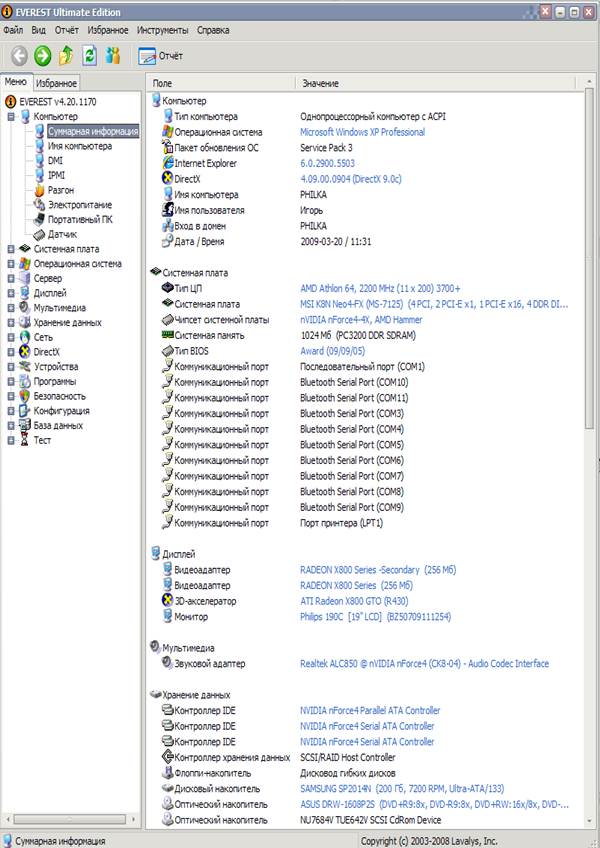Viewport: 600px width, 848px height.
Task: Open the Award BIOS link
Action: 332,351
